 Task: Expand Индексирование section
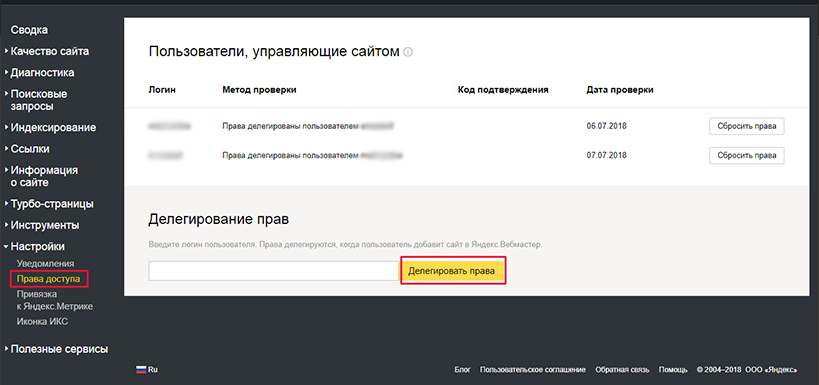pos(53,127)
